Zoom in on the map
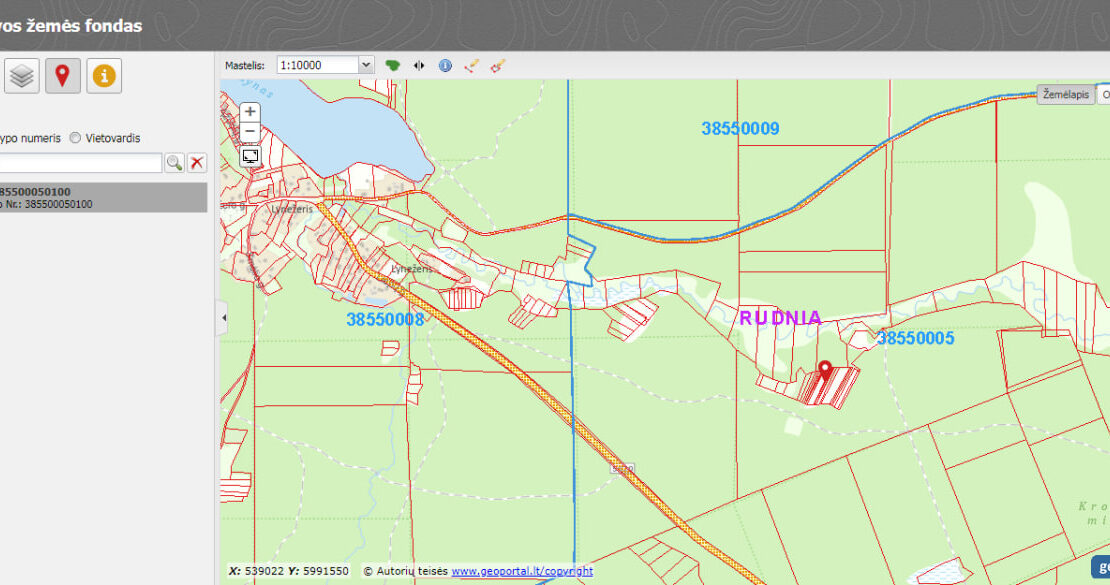 coord(250,112)
